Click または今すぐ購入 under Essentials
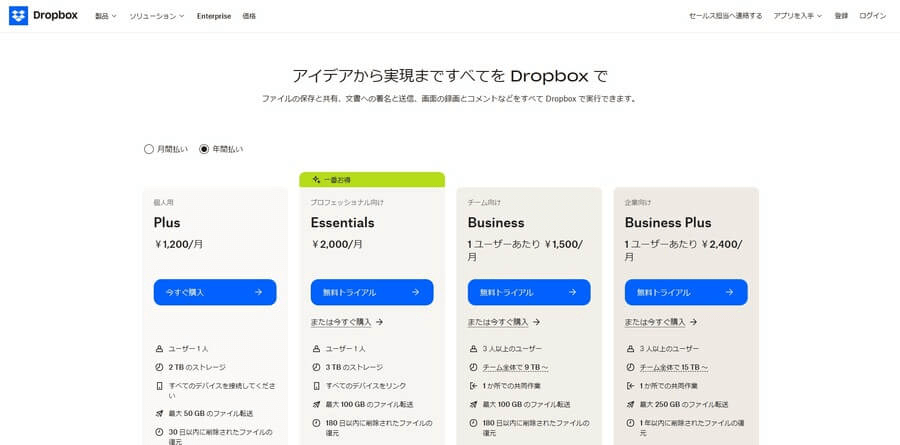The image size is (900, 445). 347,322
